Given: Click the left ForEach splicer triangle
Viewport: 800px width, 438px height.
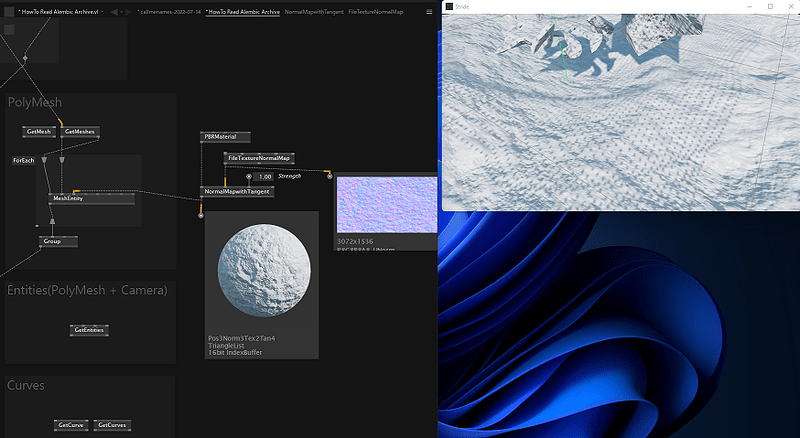Looking at the screenshot, I should click(x=44, y=160).
